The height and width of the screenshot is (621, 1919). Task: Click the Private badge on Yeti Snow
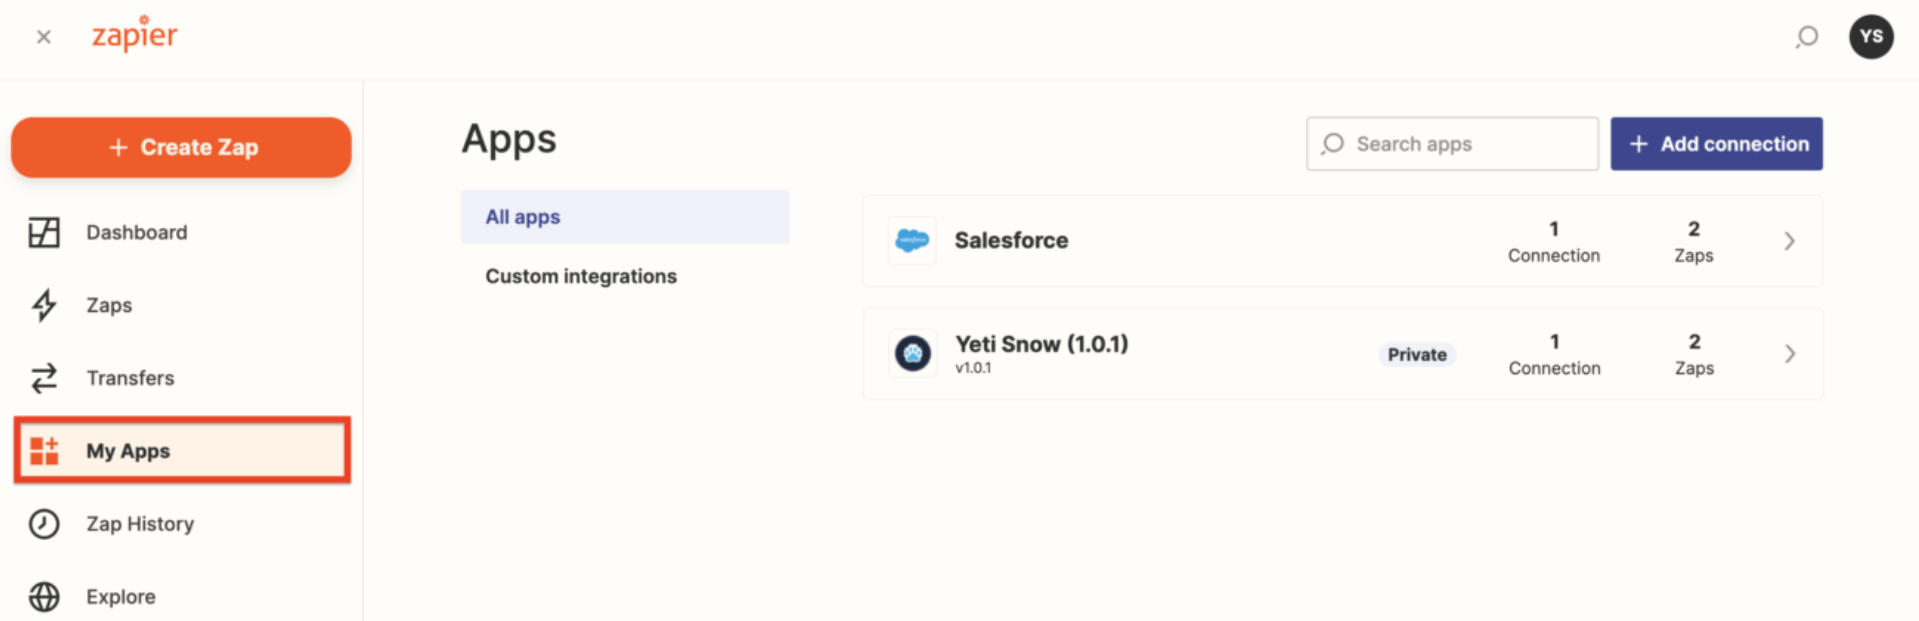pos(1417,354)
